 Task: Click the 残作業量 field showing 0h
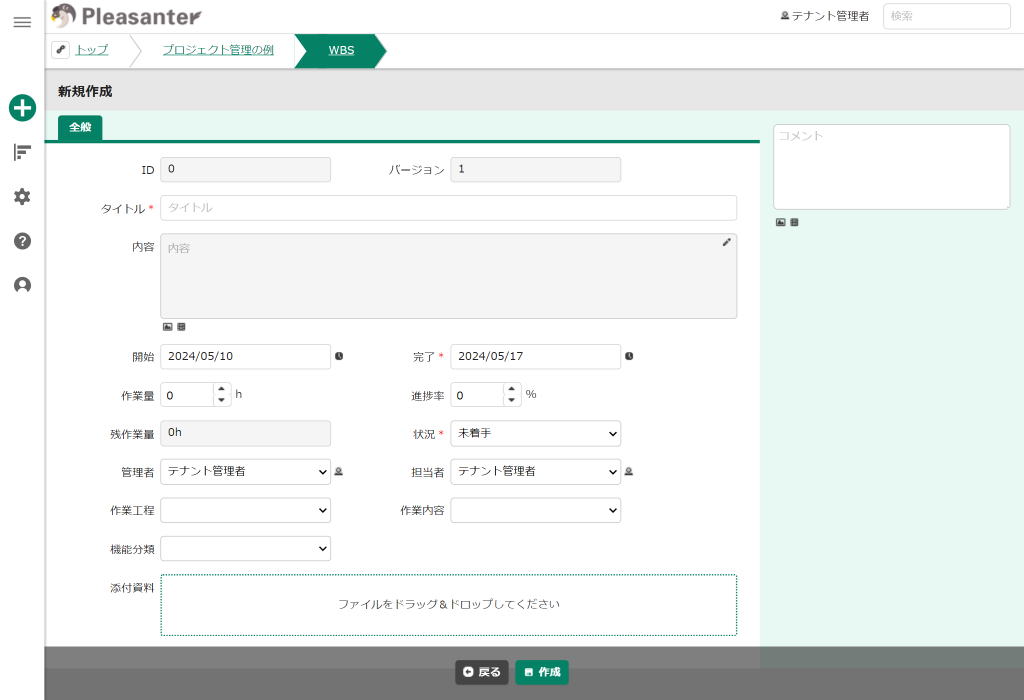coord(246,433)
